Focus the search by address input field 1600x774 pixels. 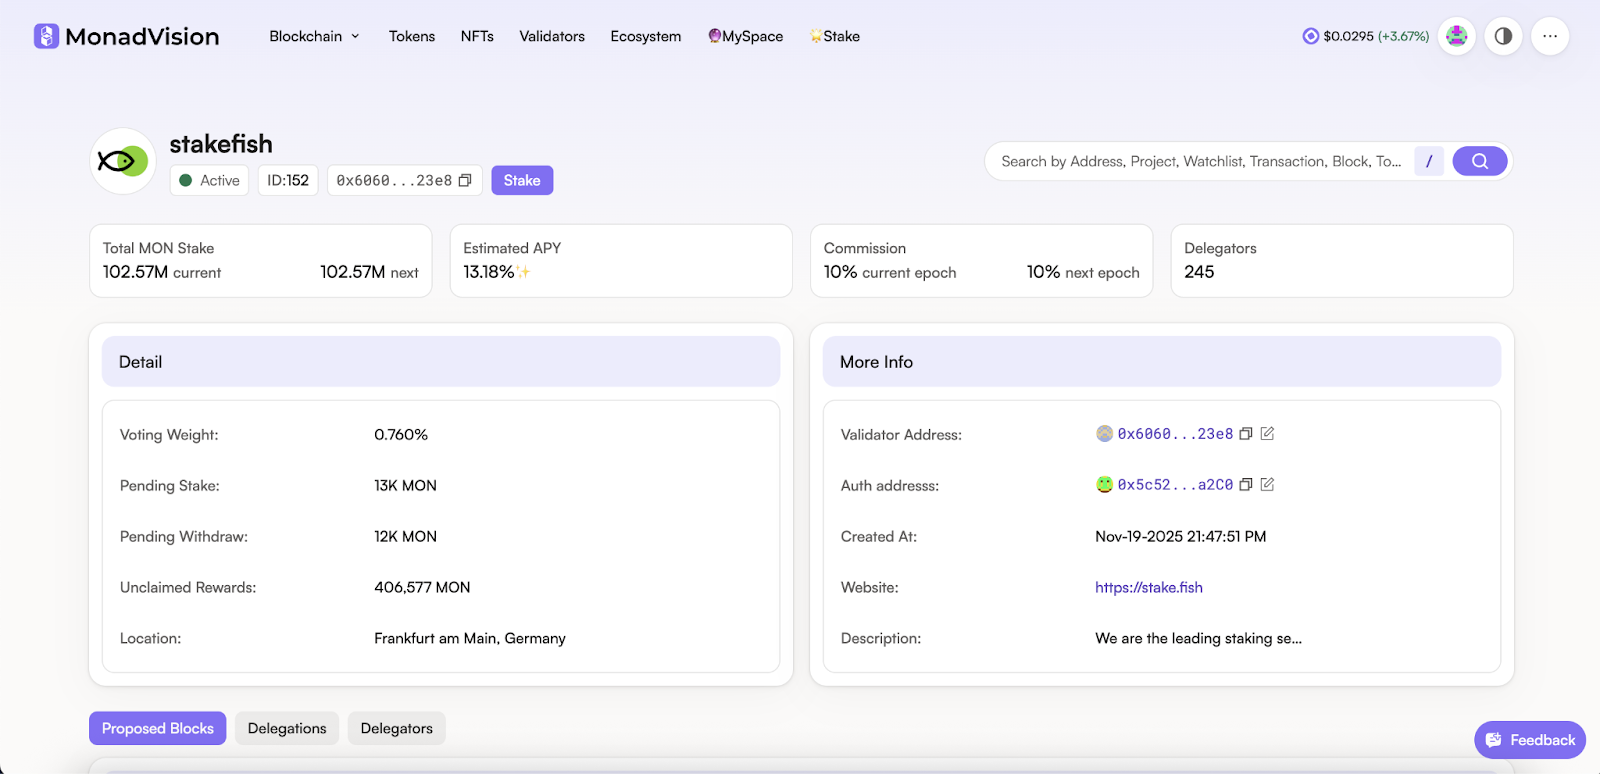pos(1200,161)
